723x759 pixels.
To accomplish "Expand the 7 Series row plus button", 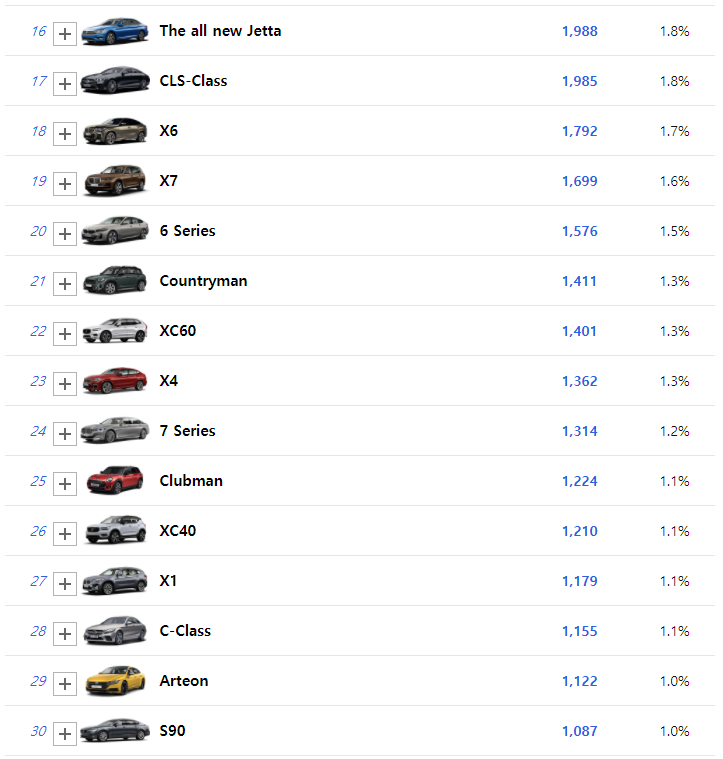I will (65, 434).
